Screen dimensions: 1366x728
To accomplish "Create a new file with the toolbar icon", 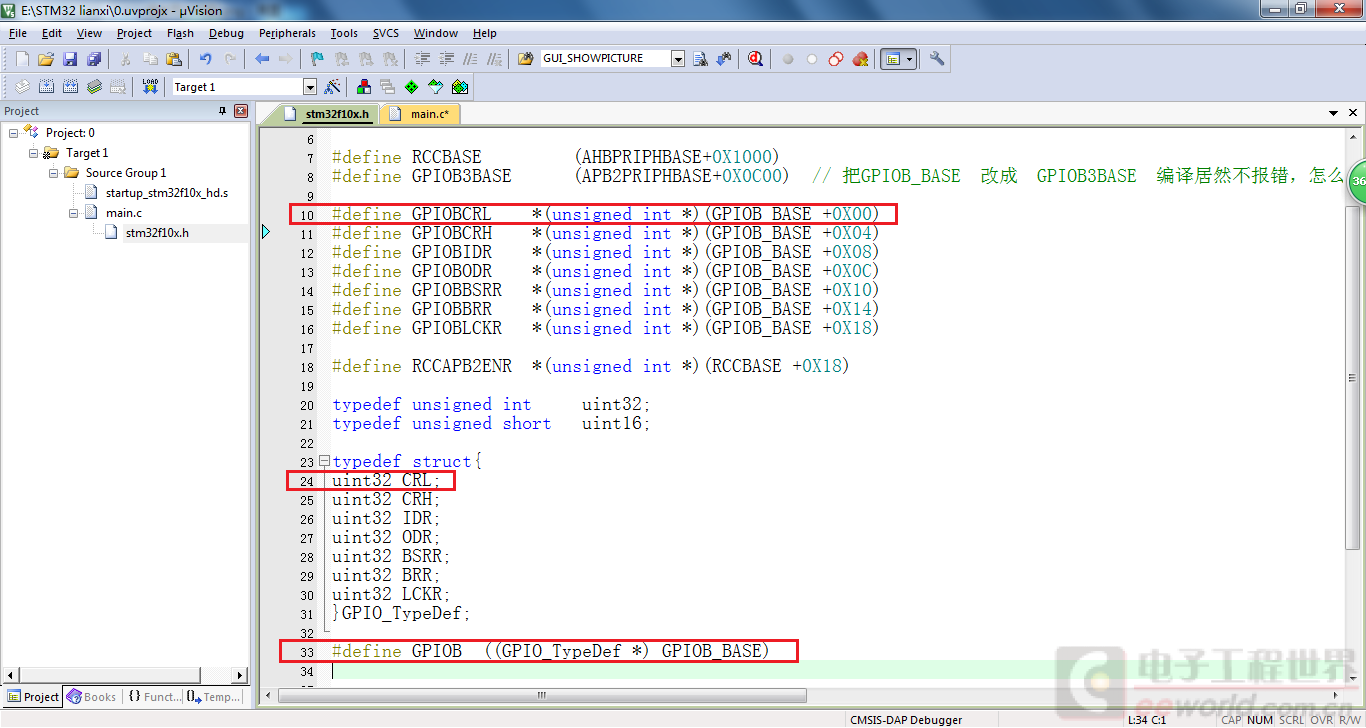I will (22, 59).
